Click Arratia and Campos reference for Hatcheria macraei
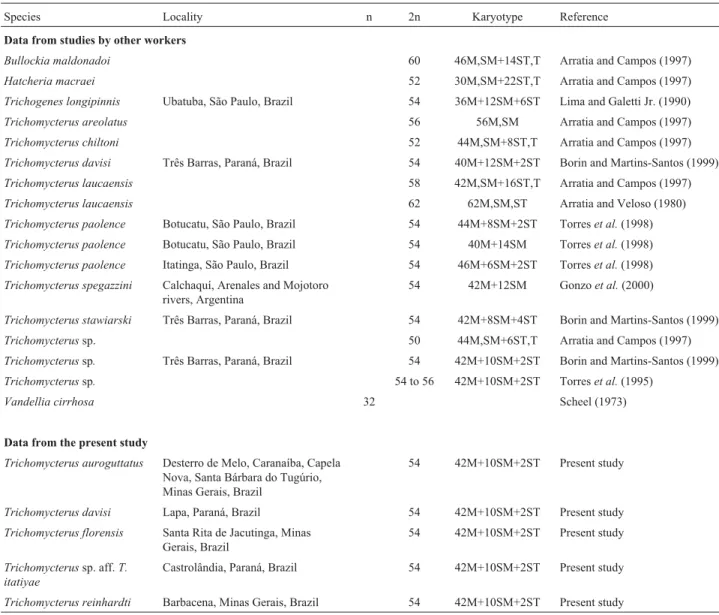The width and height of the screenshot is (719, 615). pos(625,81)
